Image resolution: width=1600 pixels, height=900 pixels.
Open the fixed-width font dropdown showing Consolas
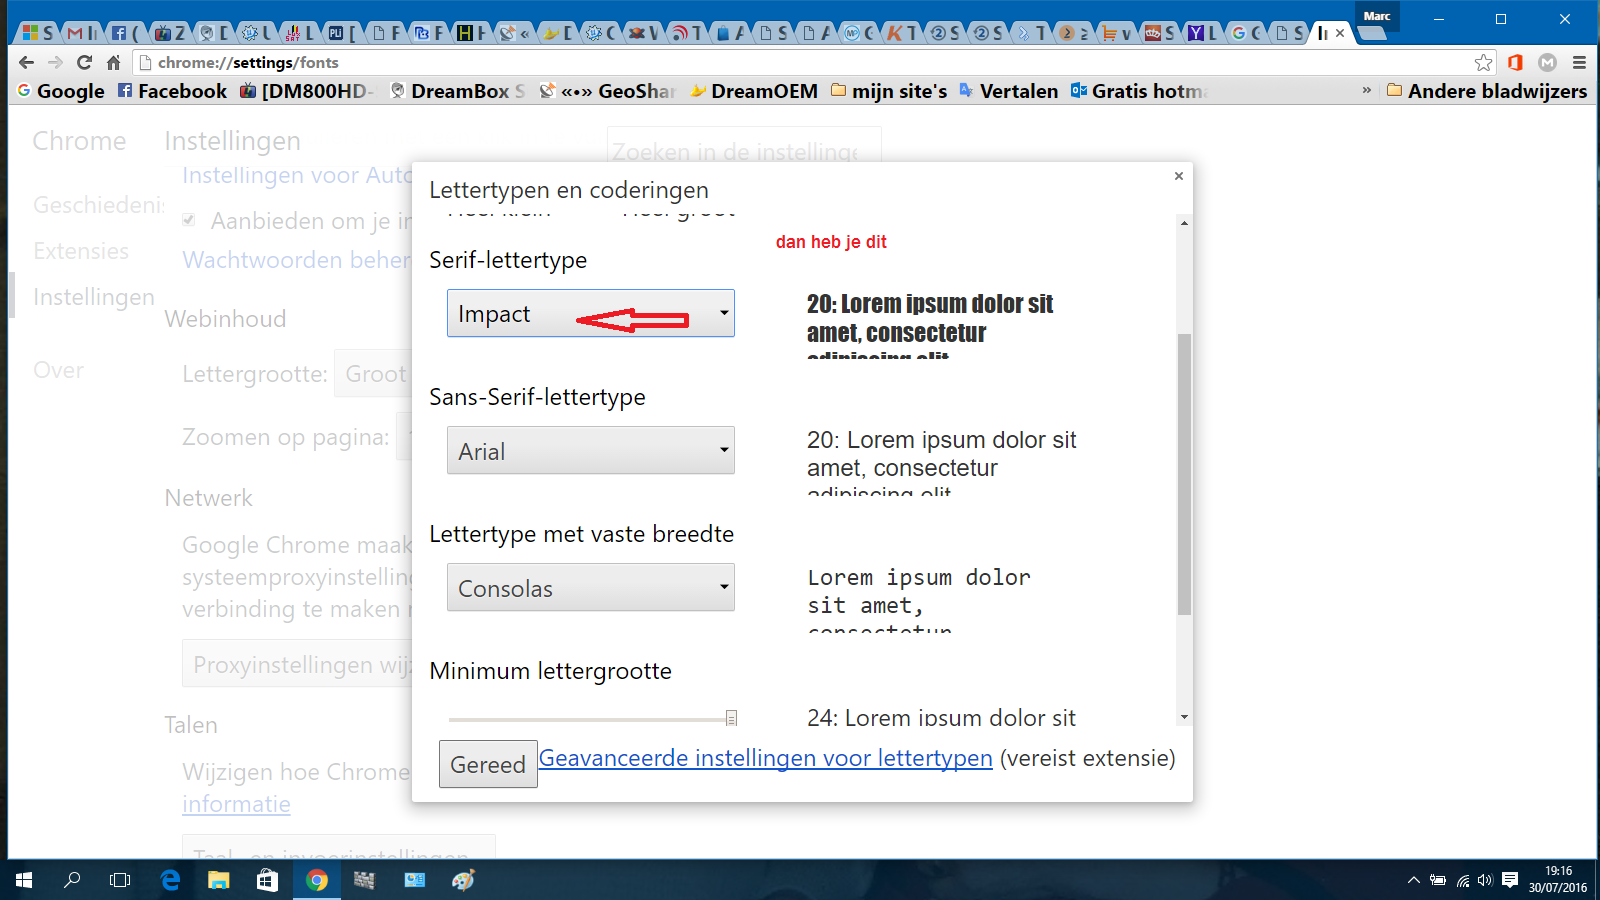point(590,588)
